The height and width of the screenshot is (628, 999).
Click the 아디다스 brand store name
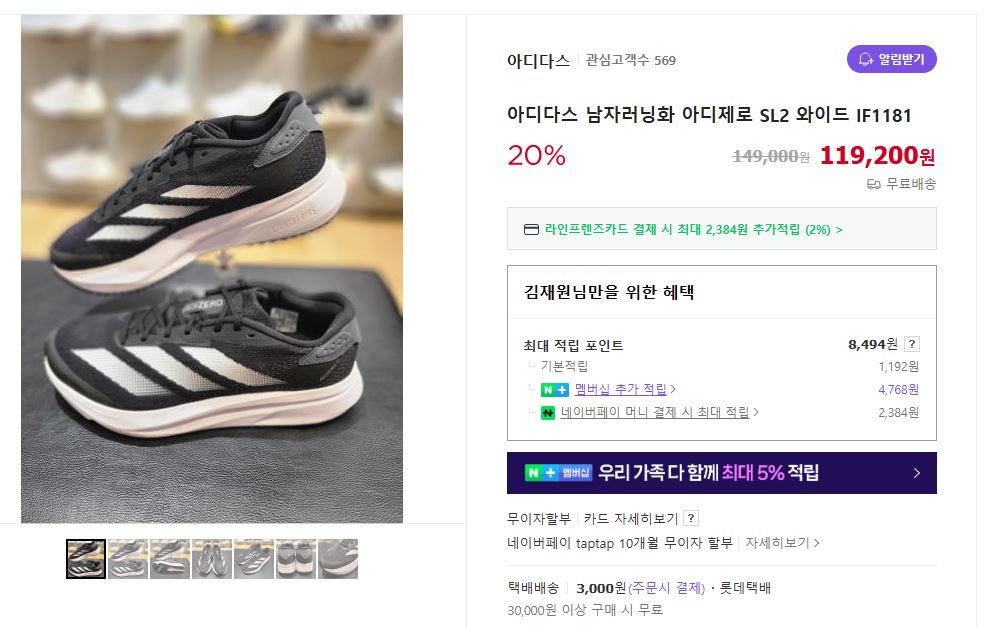point(538,61)
